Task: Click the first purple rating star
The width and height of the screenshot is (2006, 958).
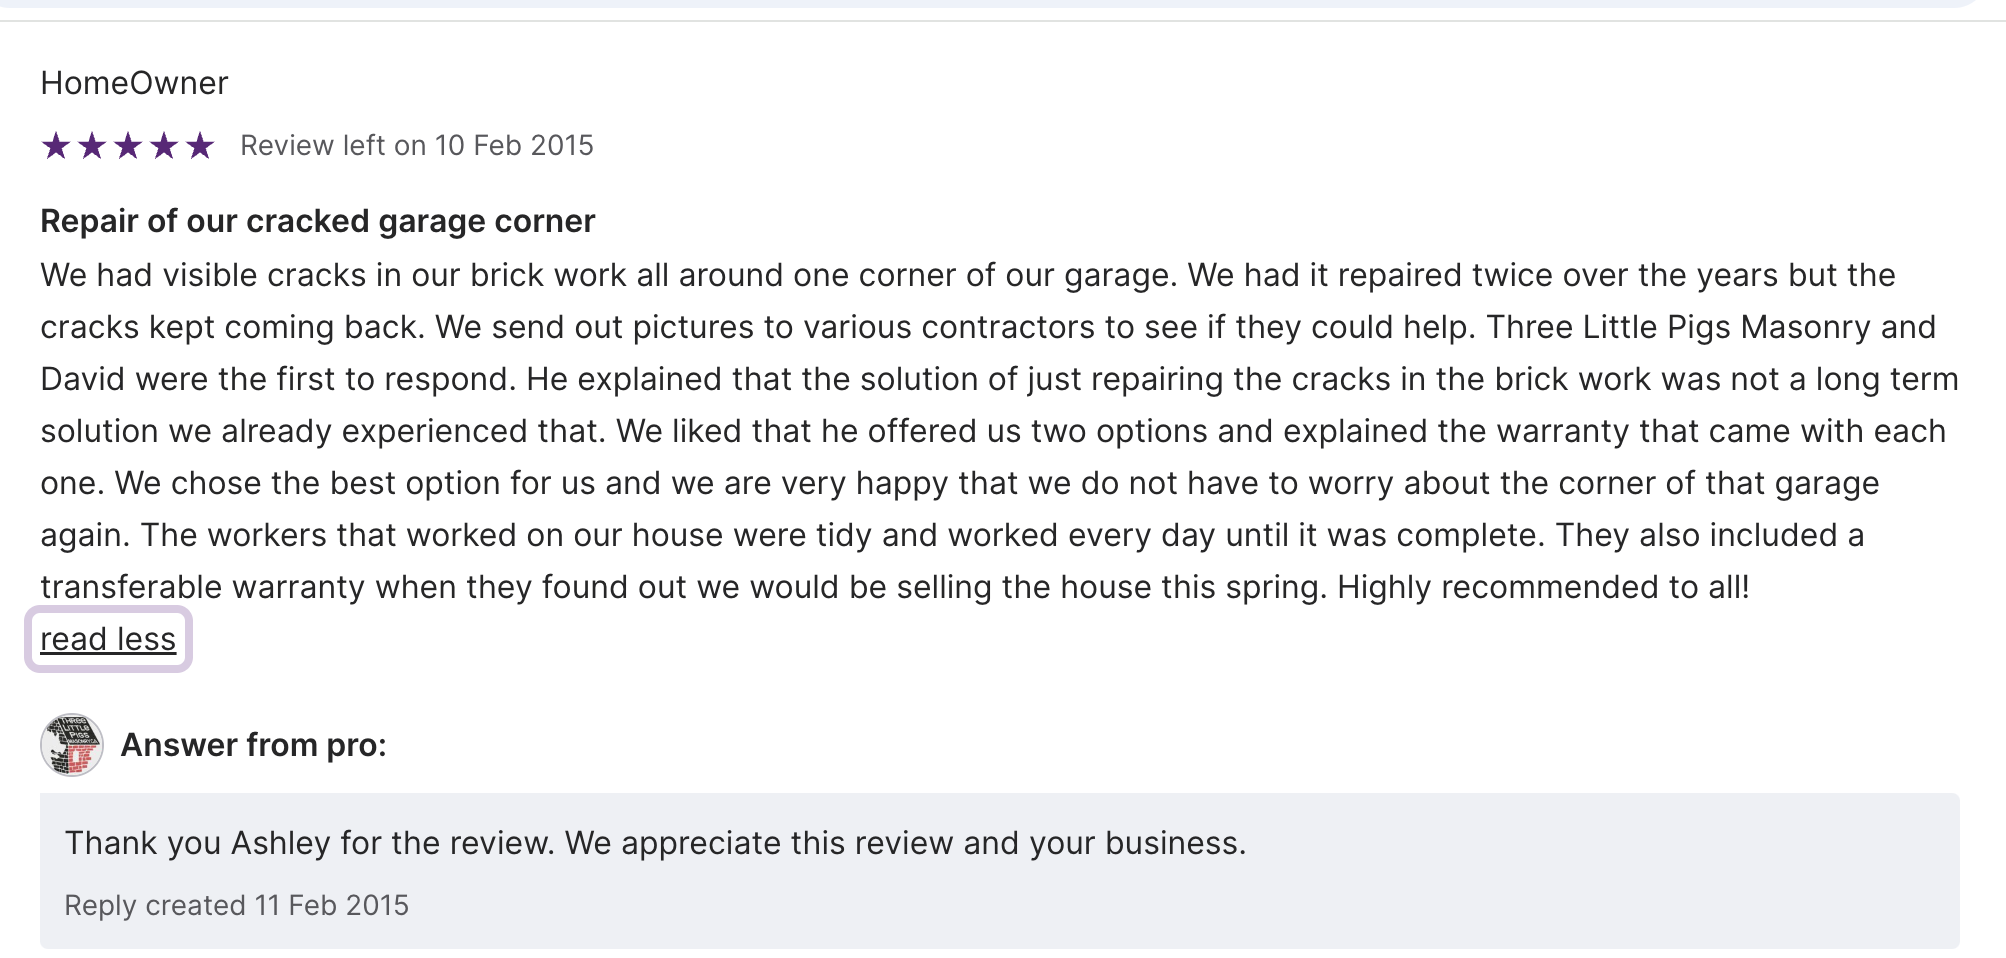Action: pyautogui.click(x=56, y=146)
